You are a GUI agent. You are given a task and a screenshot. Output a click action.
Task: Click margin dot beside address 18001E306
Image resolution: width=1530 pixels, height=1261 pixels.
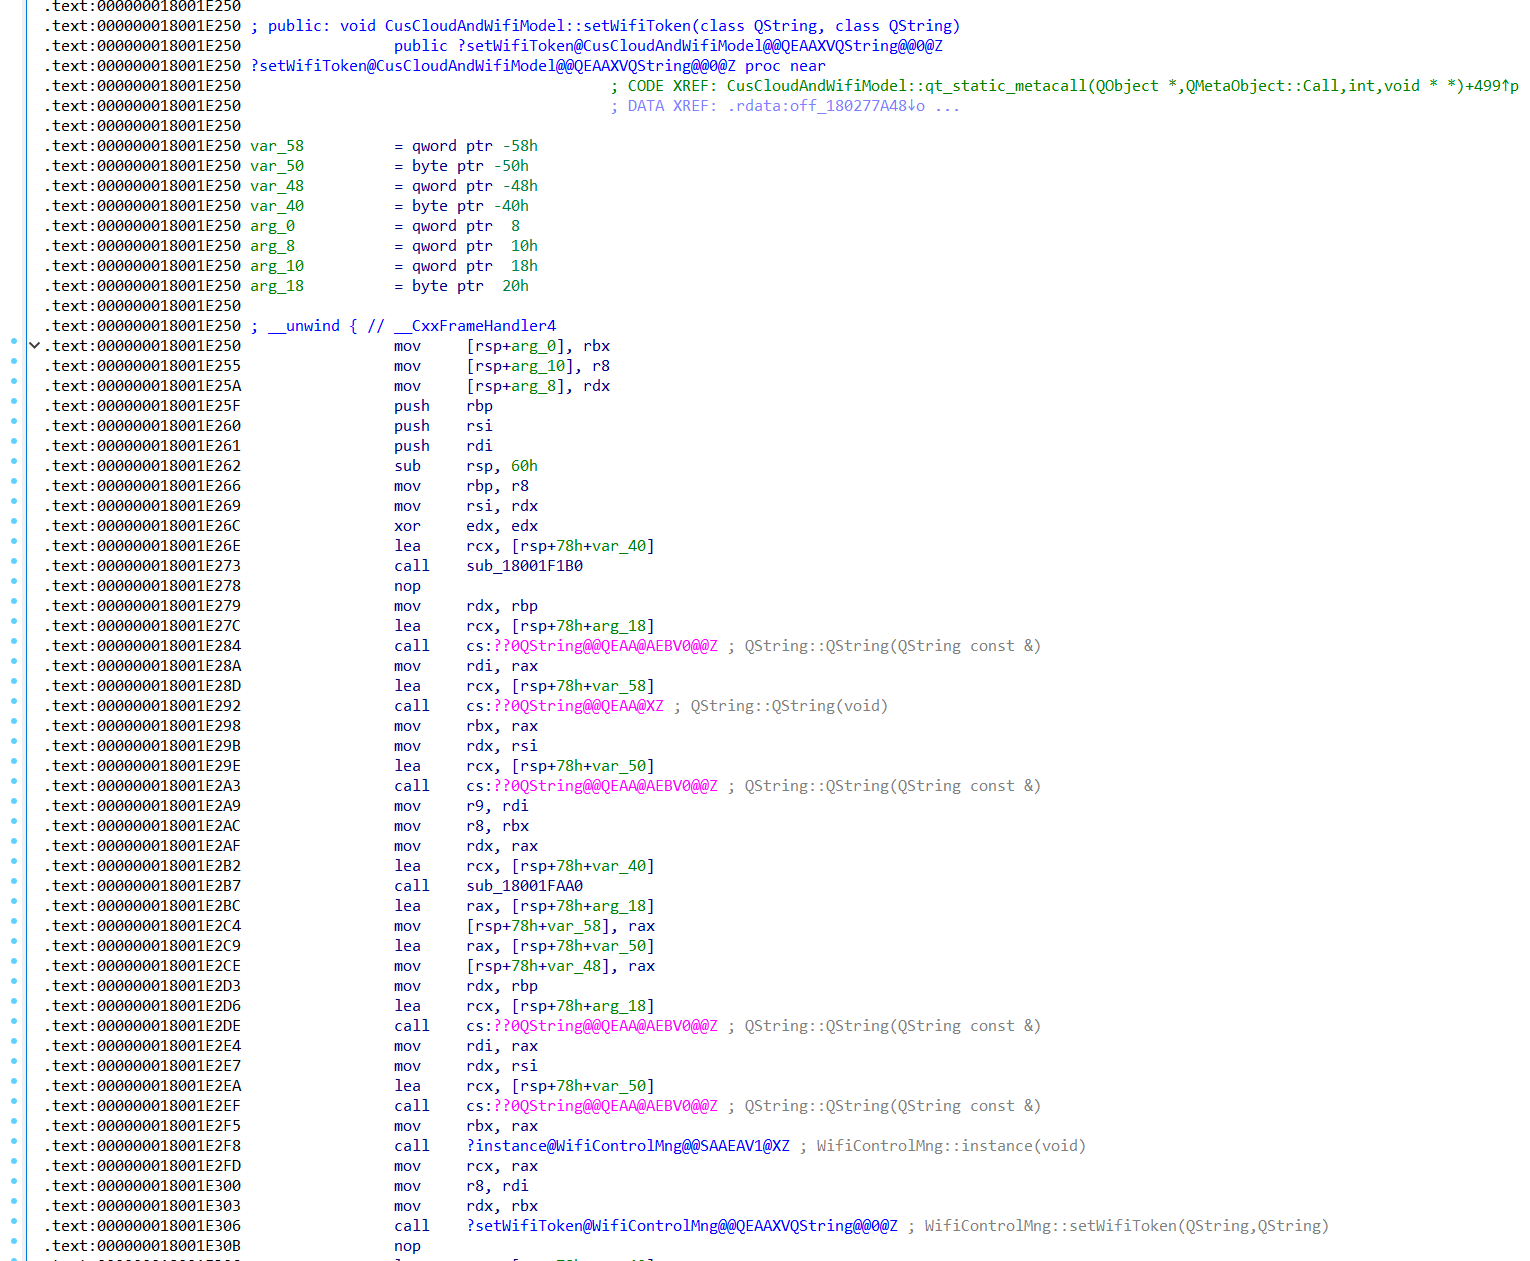[14, 1222]
